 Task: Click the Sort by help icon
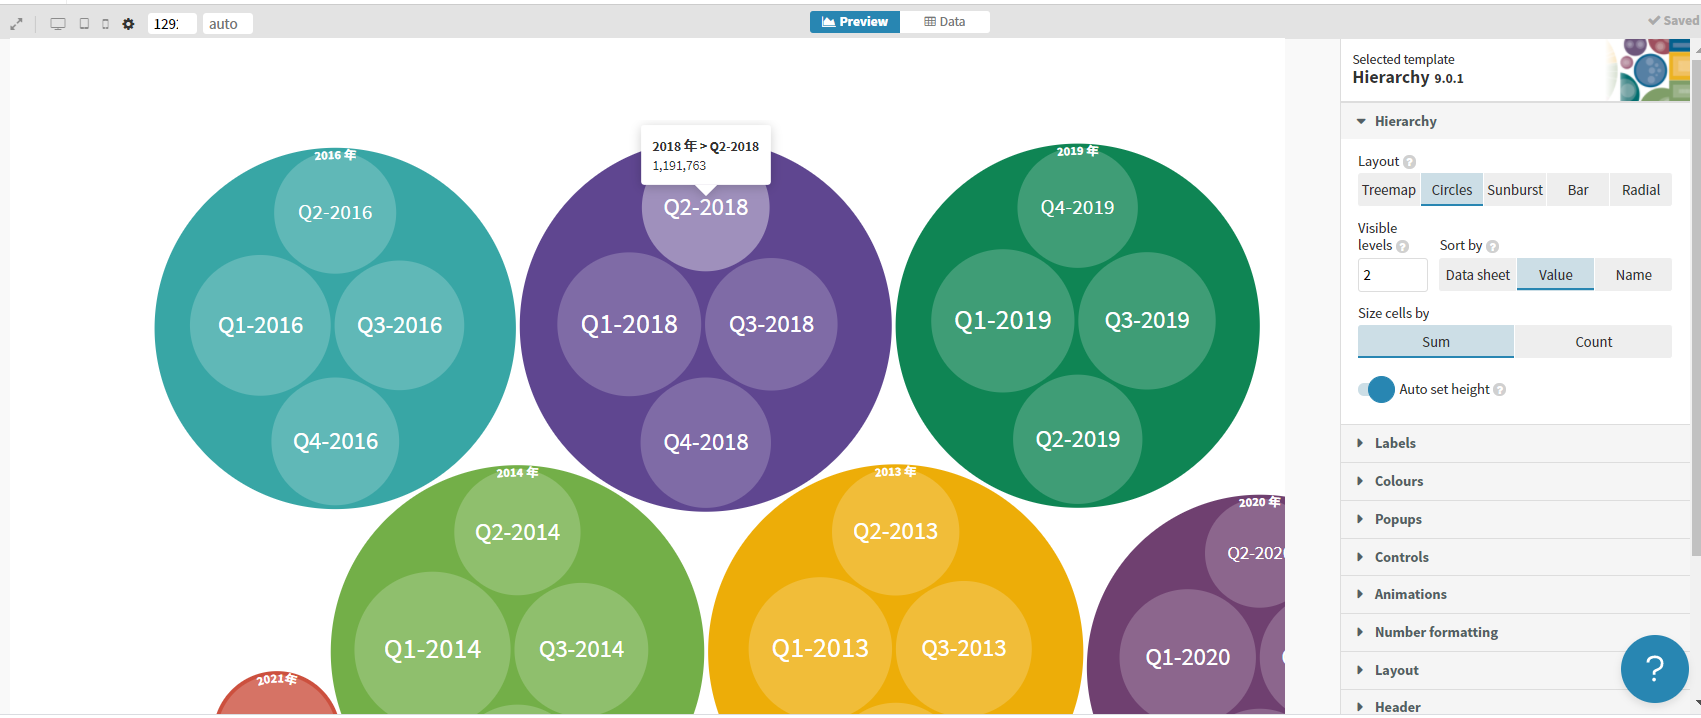[1492, 246]
